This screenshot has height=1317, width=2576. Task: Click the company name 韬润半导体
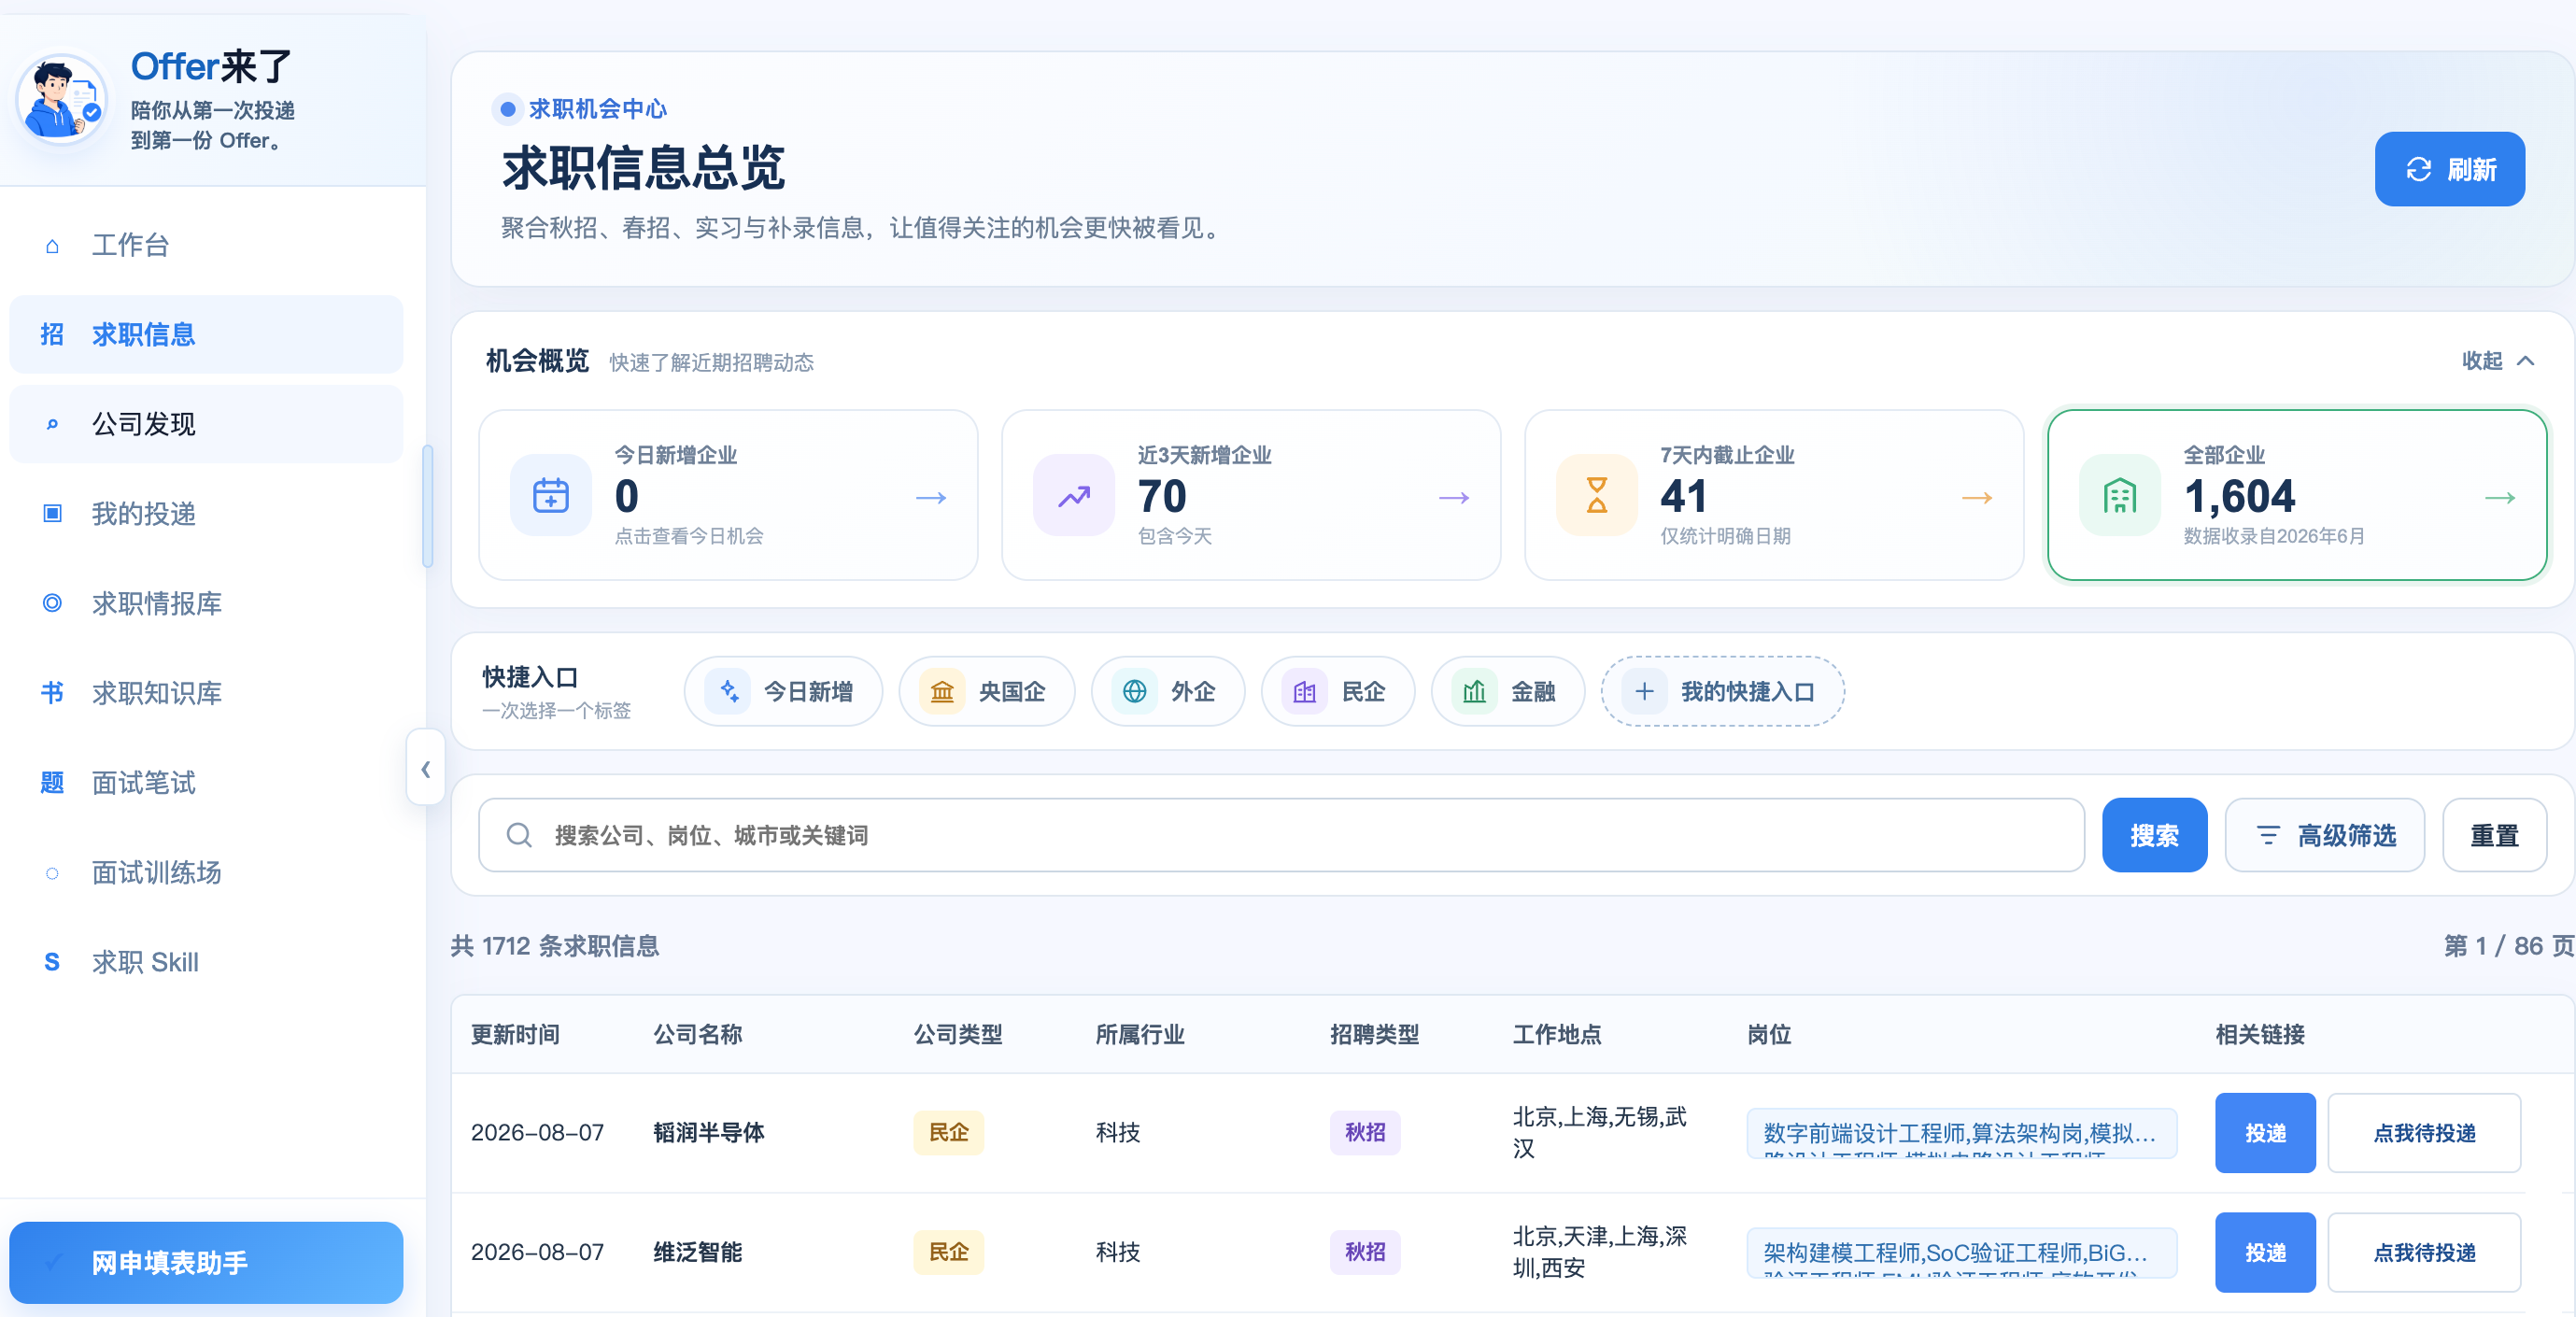[x=708, y=1133]
